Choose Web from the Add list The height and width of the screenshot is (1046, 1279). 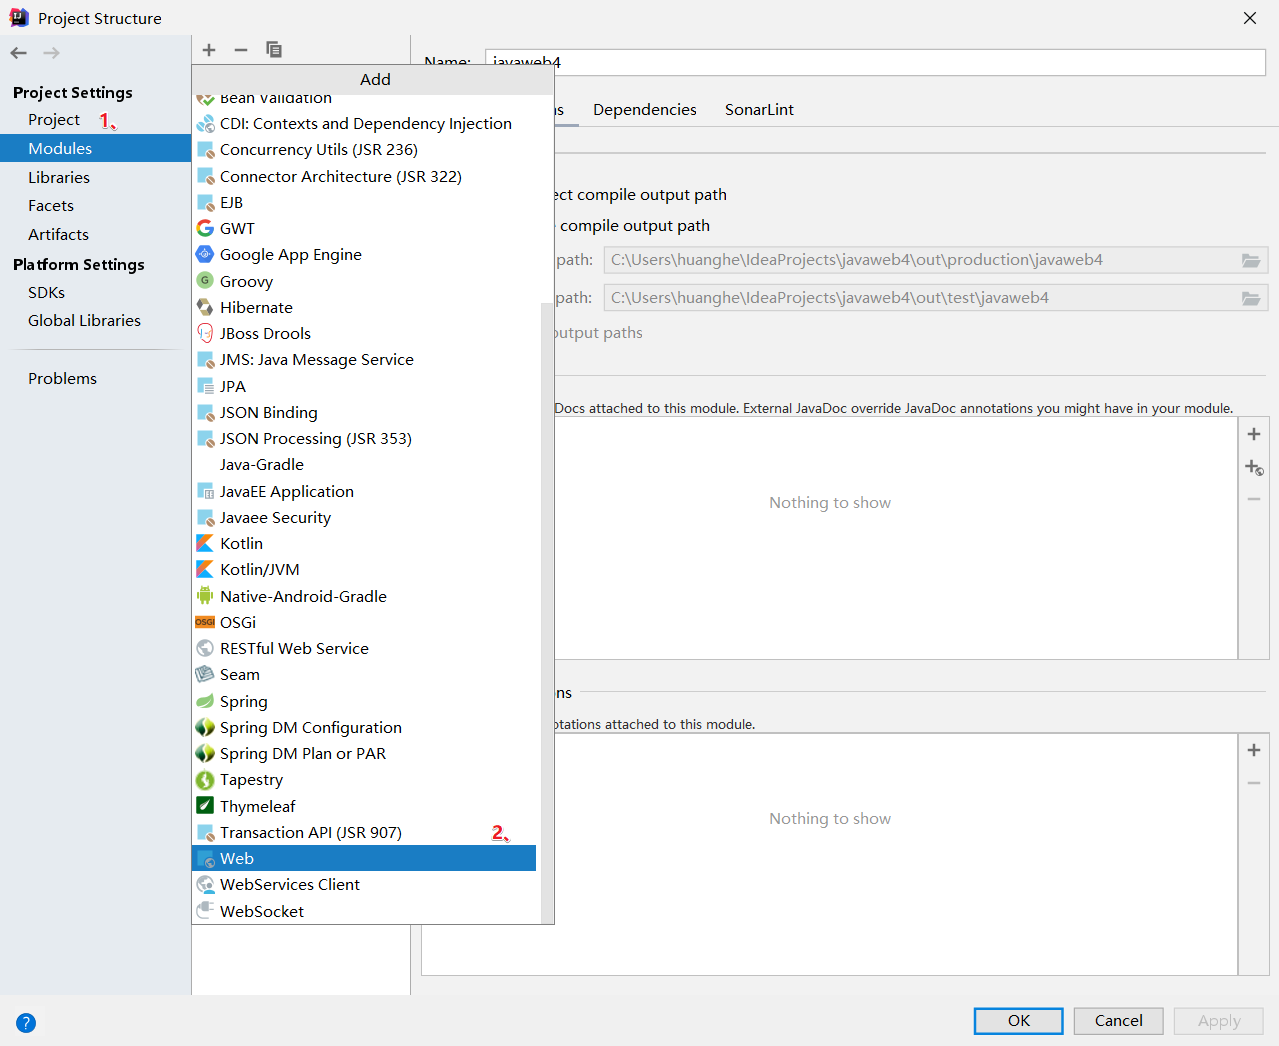coord(364,858)
